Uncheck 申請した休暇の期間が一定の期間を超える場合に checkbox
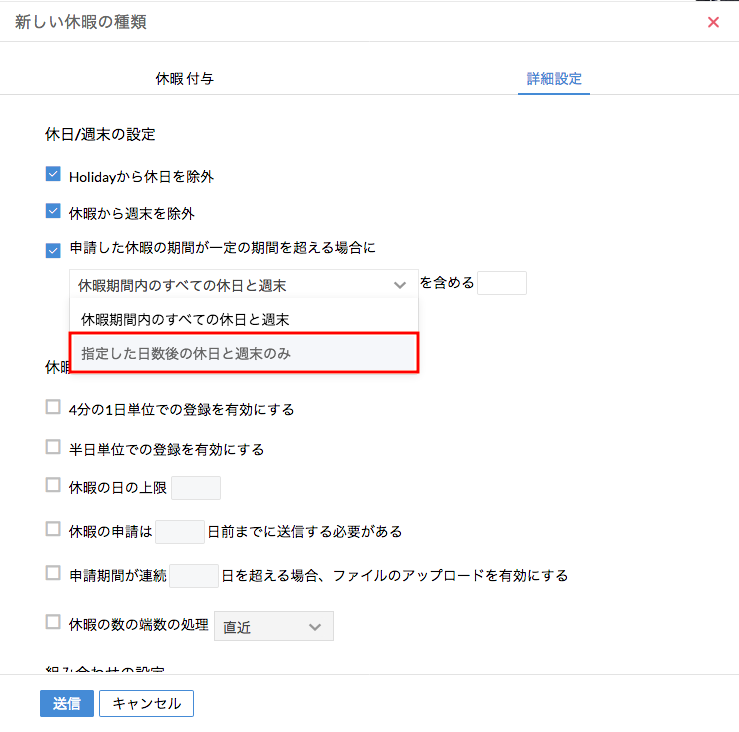The image size is (739, 732). [x=54, y=250]
